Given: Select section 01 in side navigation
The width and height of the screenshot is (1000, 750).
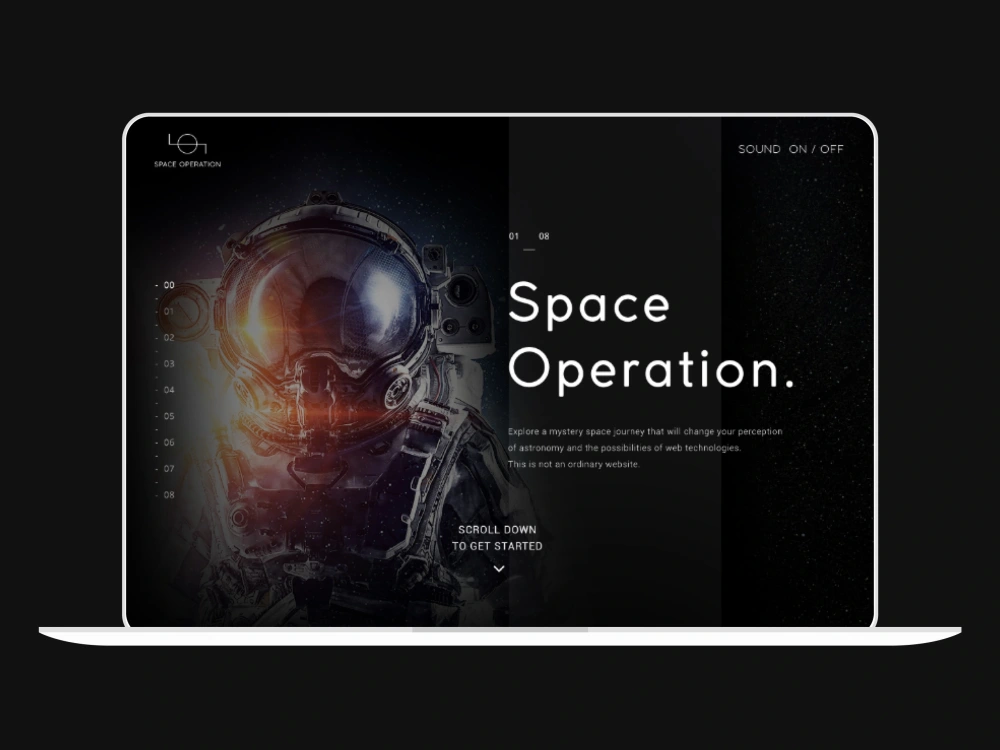Looking at the screenshot, I should click(168, 311).
